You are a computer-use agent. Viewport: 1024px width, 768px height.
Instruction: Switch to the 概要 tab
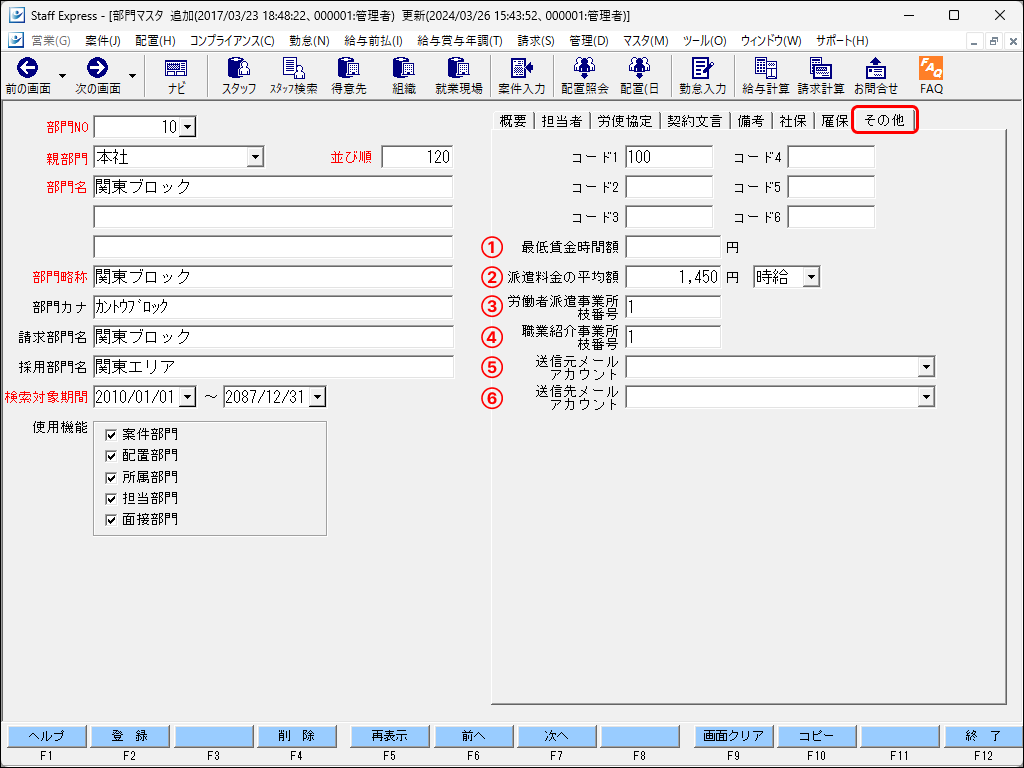point(513,121)
